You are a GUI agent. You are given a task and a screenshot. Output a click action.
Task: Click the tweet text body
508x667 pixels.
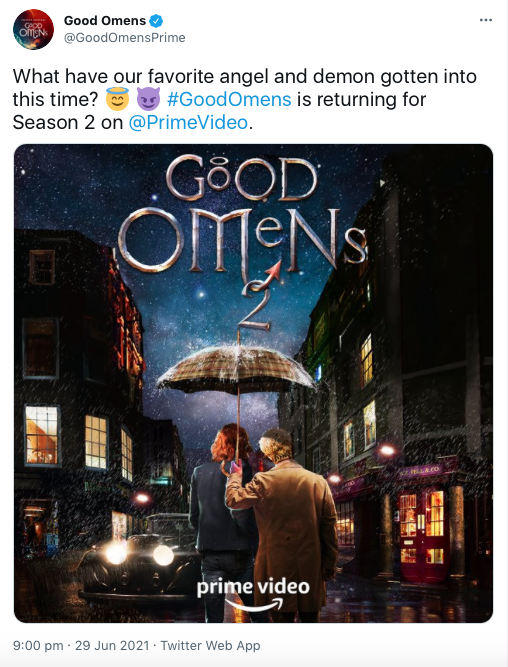(x=245, y=100)
